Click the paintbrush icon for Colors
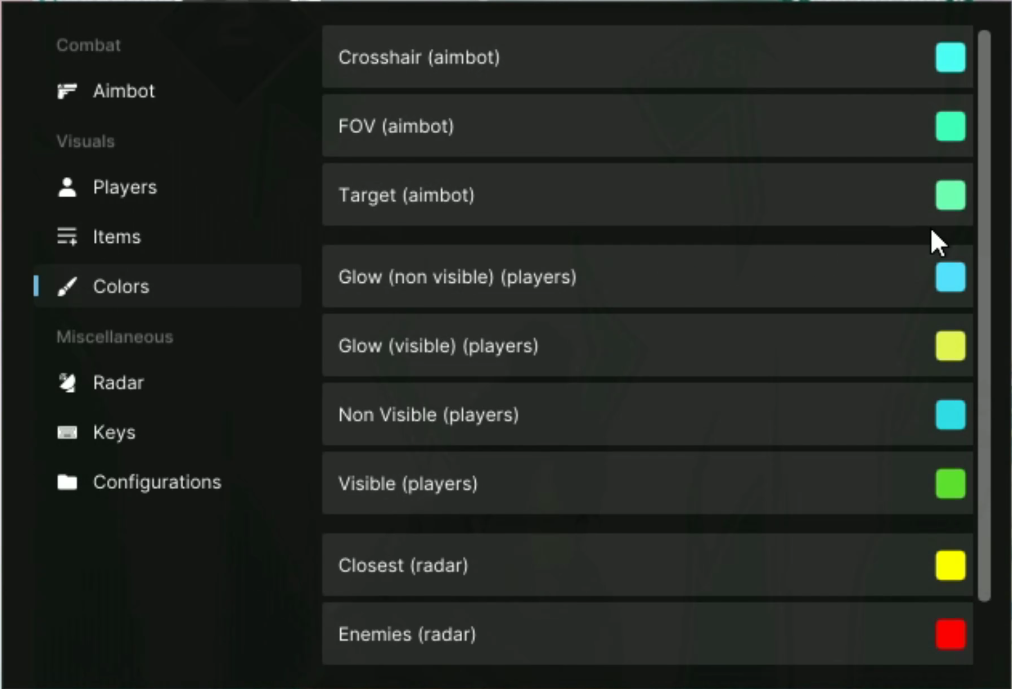1012x689 pixels. click(x=67, y=286)
